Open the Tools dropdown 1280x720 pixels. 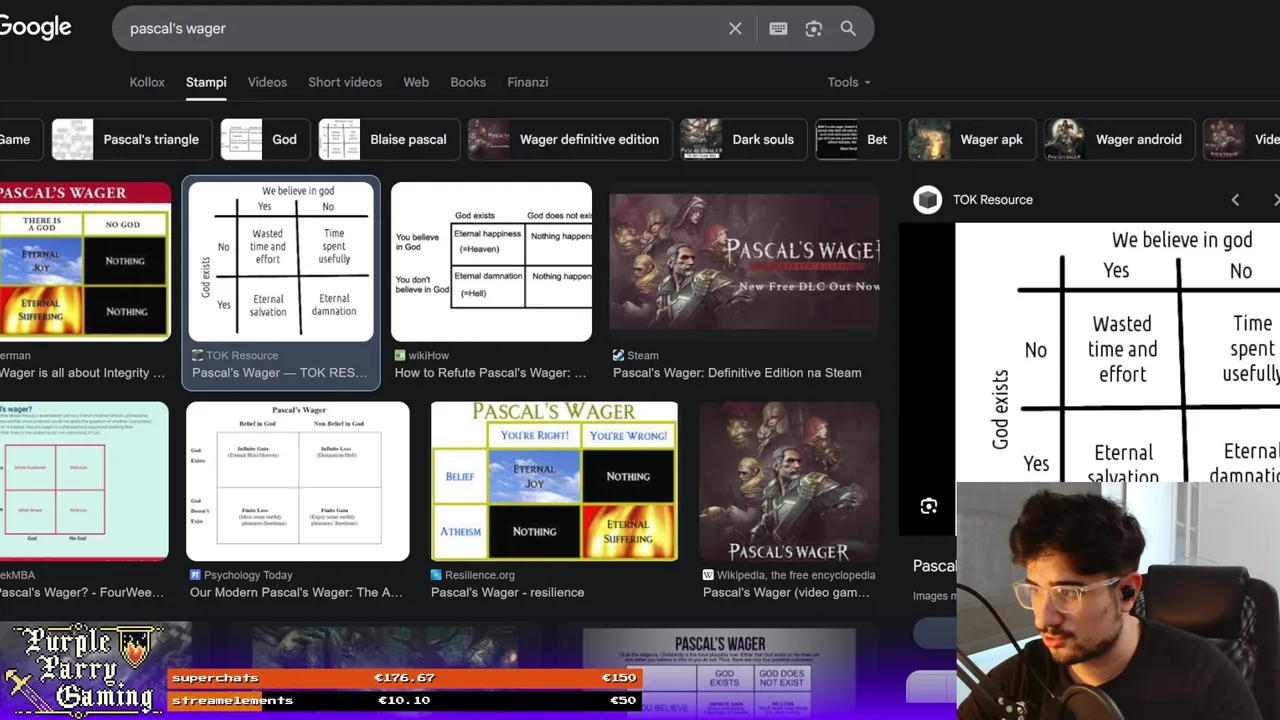849,82
